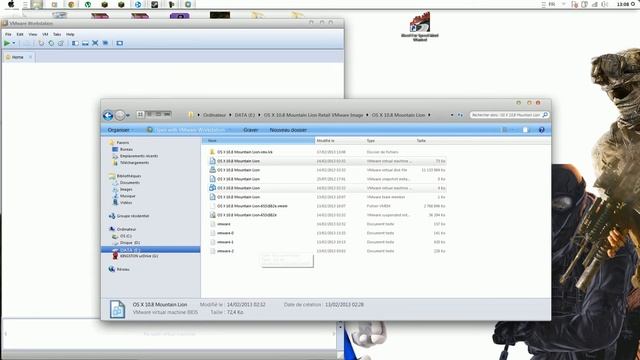Screen dimensions: 640x360
Task: Click the search magnifier icon in Explorer
Action: point(545,115)
